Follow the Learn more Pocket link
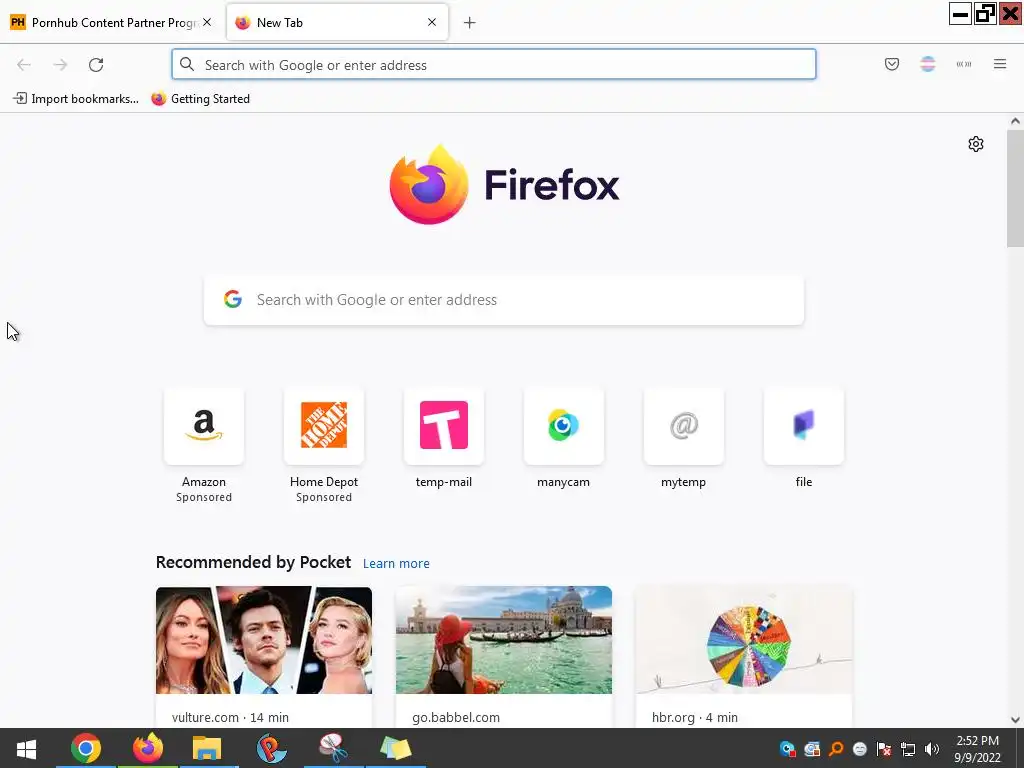The width and height of the screenshot is (1024, 768). 396,563
